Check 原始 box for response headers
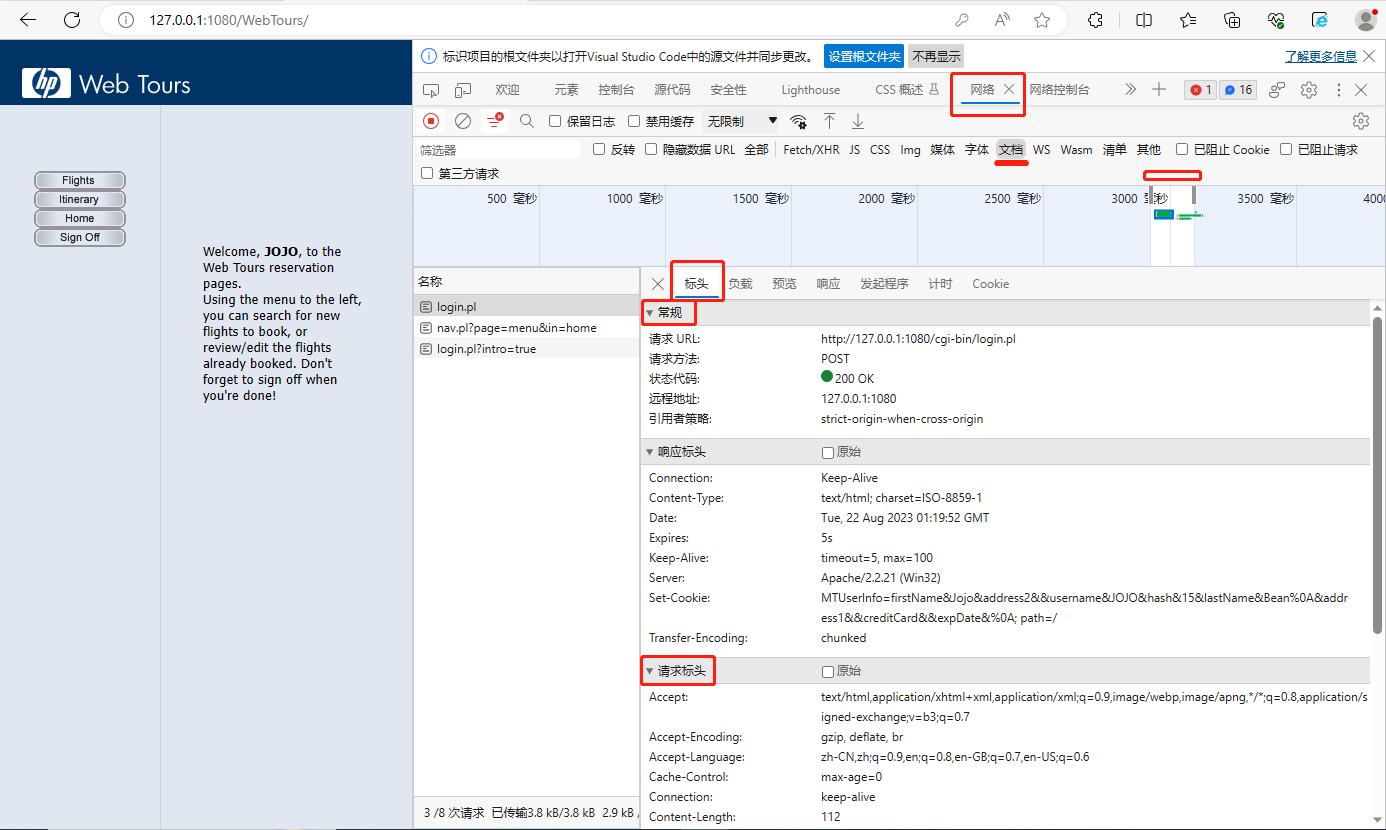1386x830 pixels. pos(827,453)
